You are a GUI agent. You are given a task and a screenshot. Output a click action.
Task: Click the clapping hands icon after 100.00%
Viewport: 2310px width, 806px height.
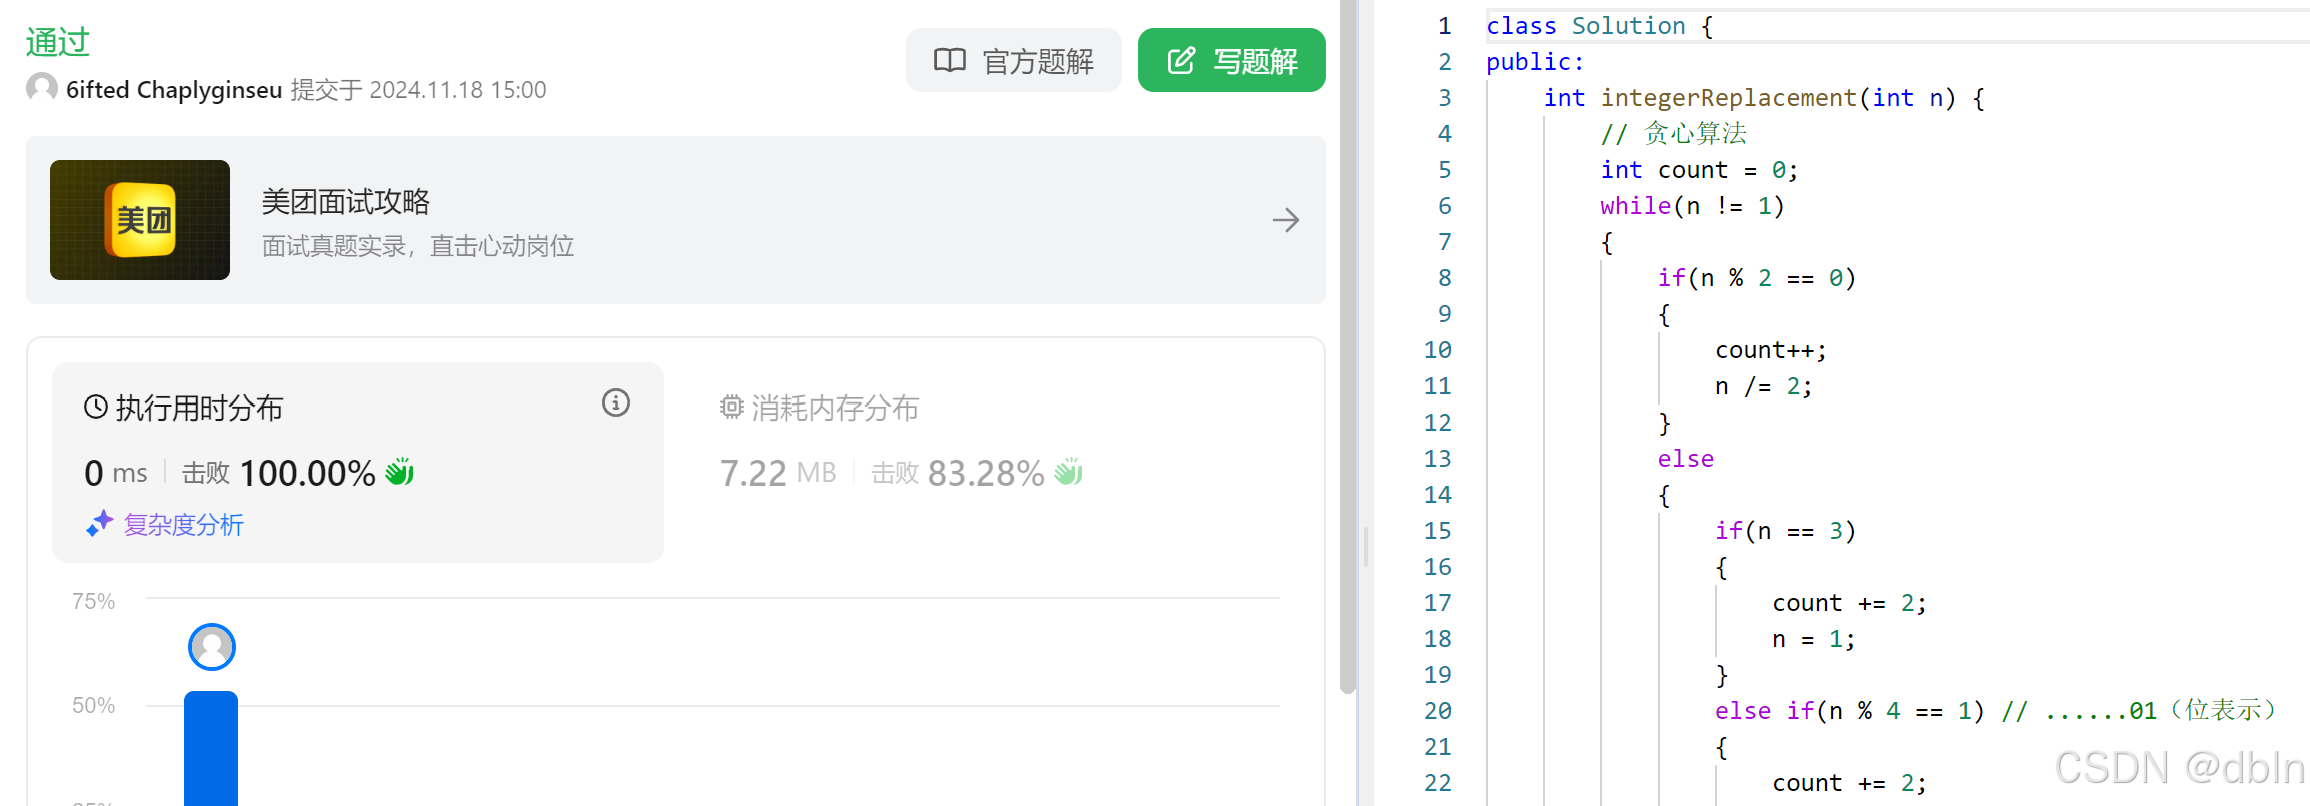pyautogui.click(x=400, y=472)
